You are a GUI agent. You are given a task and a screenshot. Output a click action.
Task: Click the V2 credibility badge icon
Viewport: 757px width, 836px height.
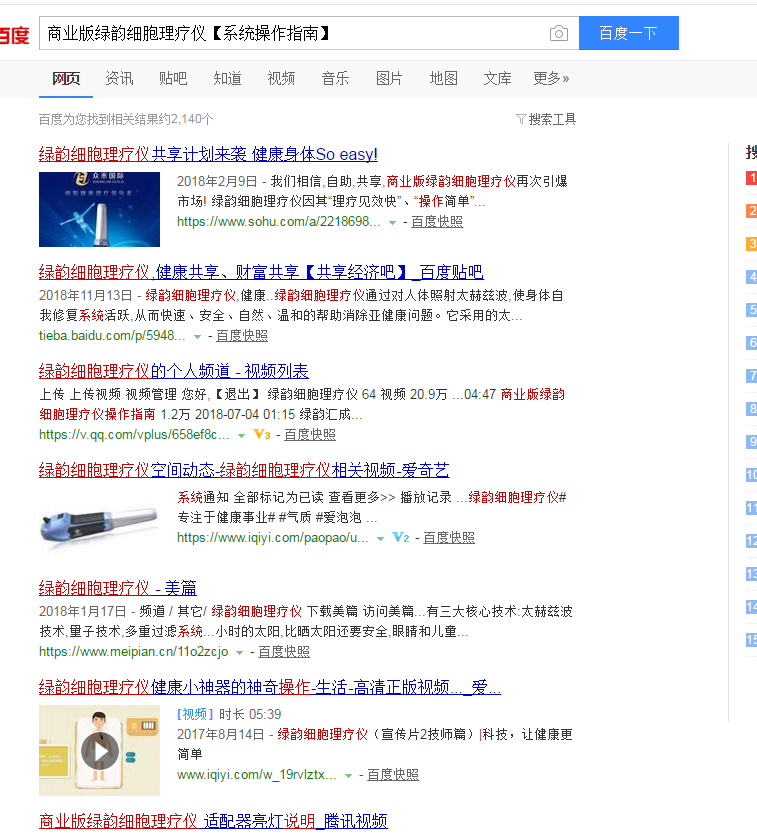(400, 538)
